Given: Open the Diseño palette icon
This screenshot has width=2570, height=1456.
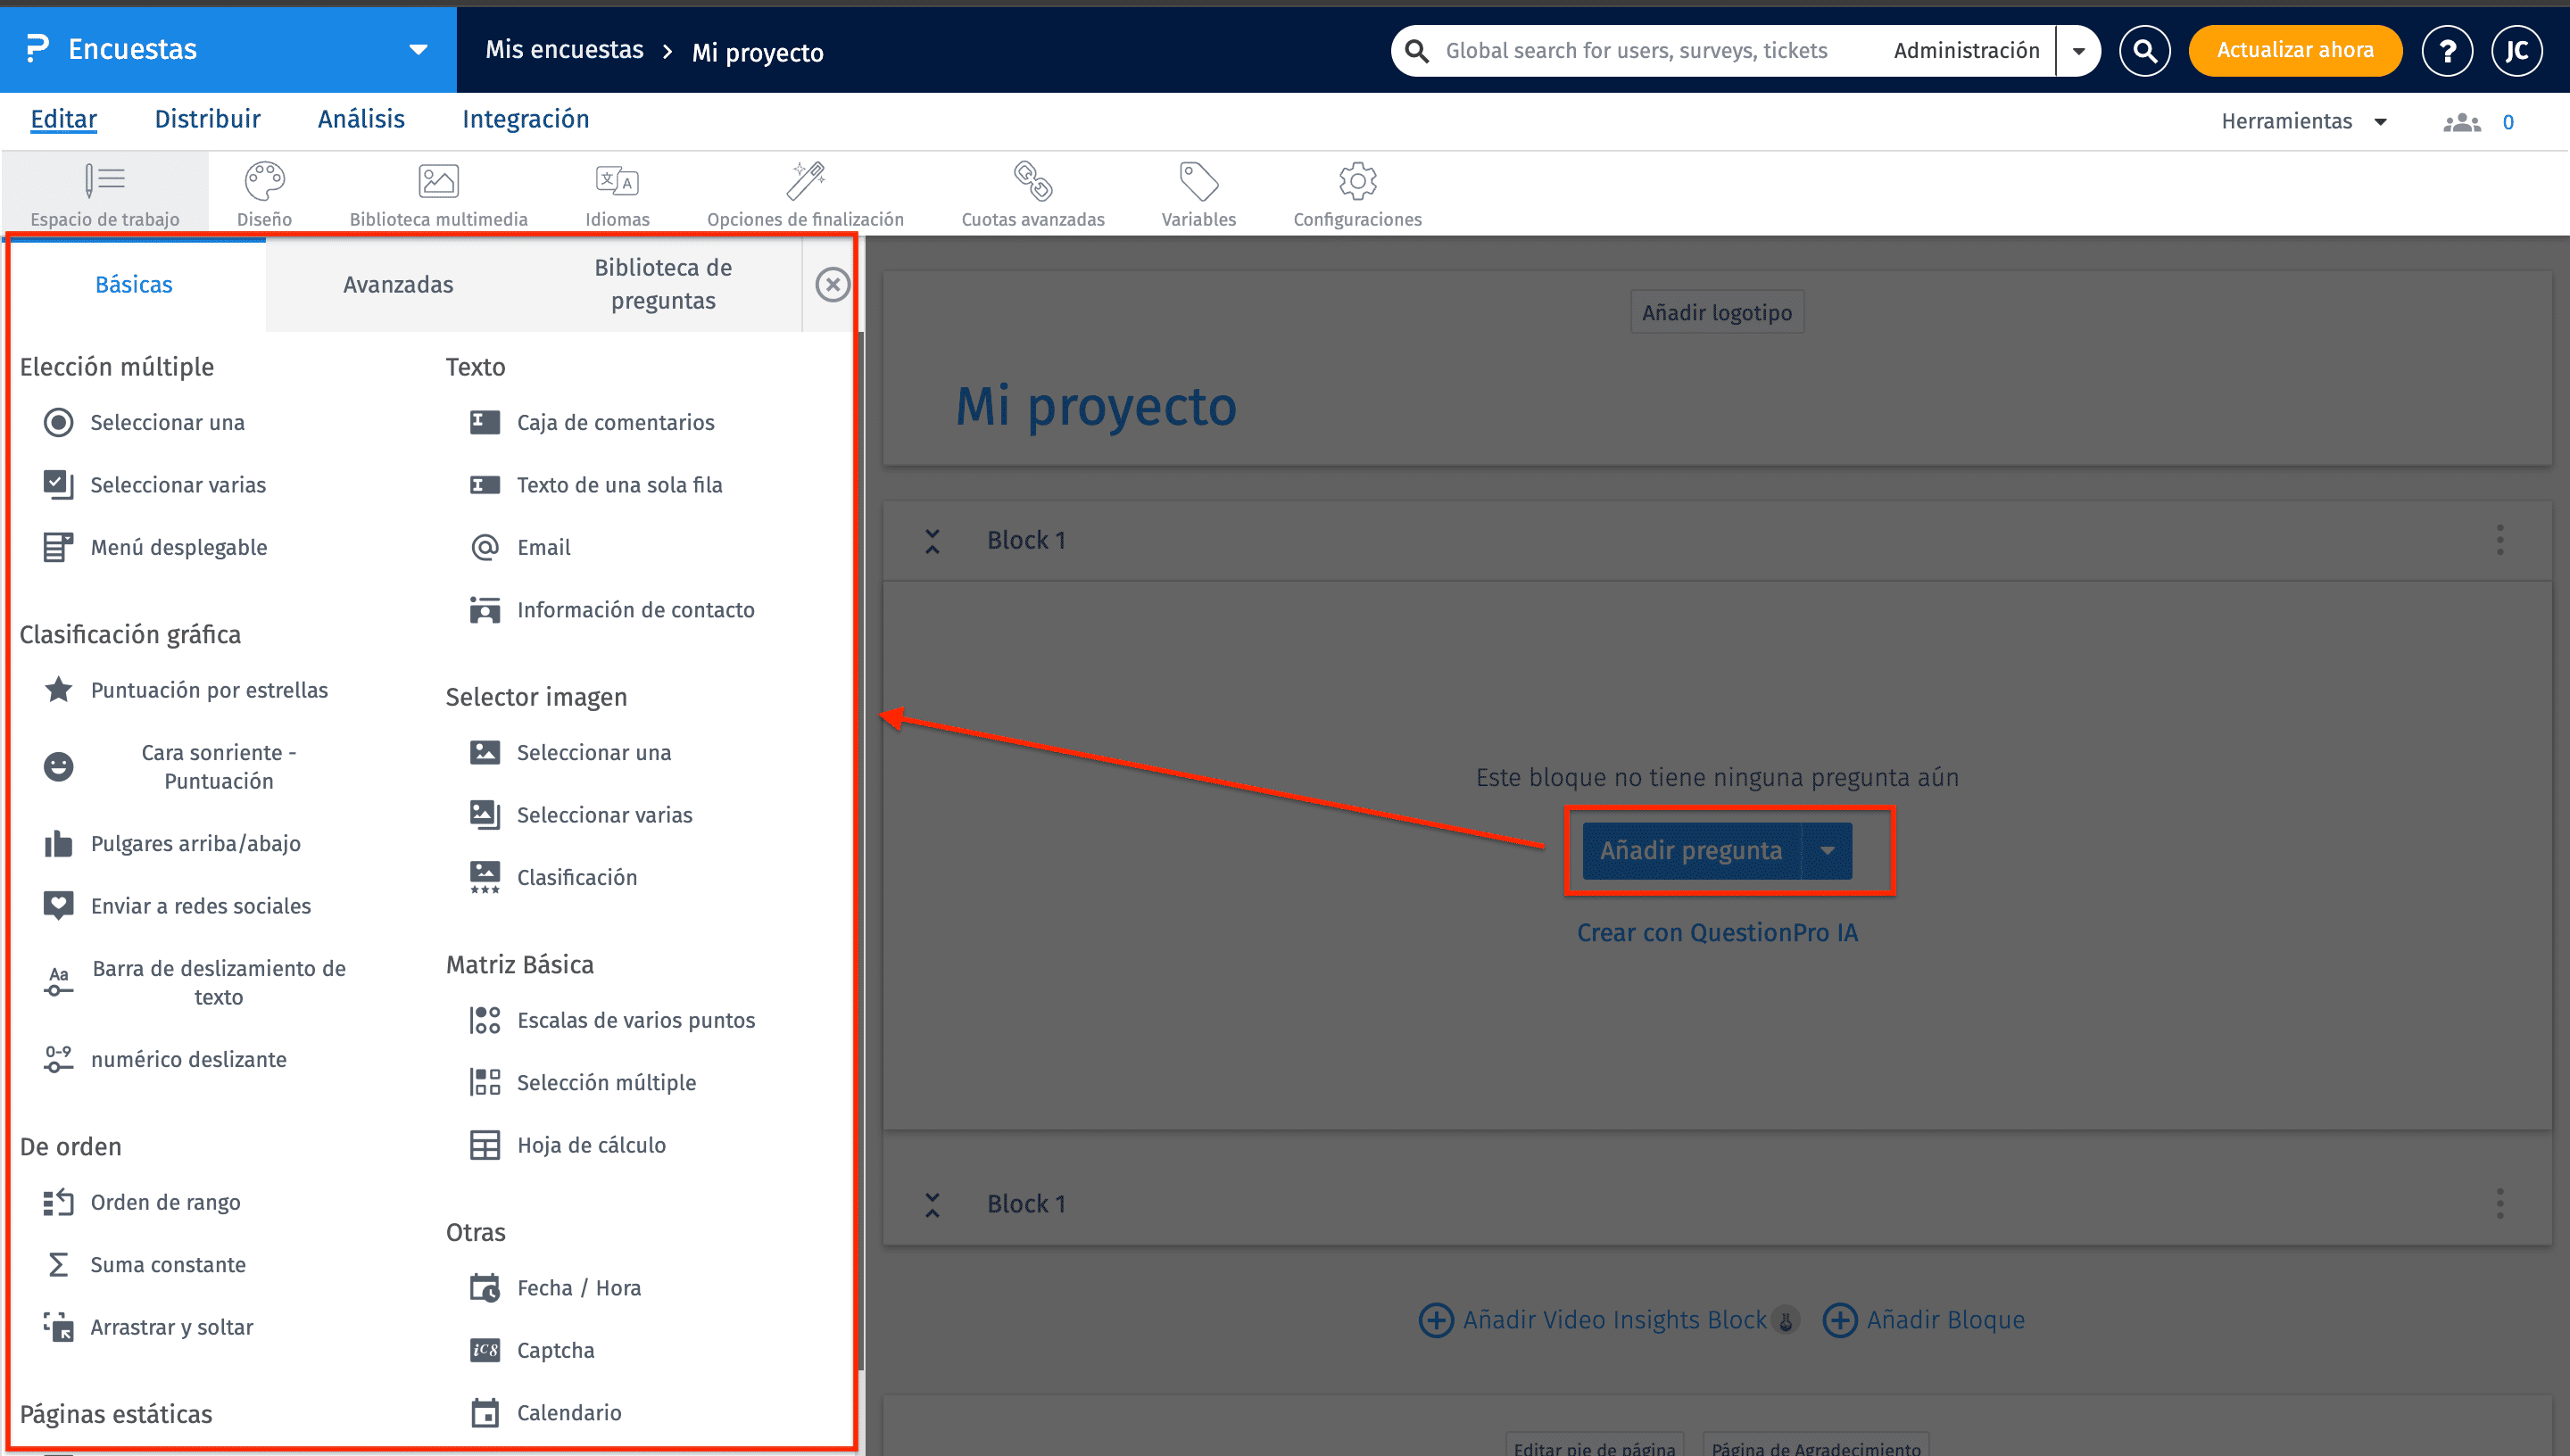Looking at the screenshot, I should pos(264,182).
